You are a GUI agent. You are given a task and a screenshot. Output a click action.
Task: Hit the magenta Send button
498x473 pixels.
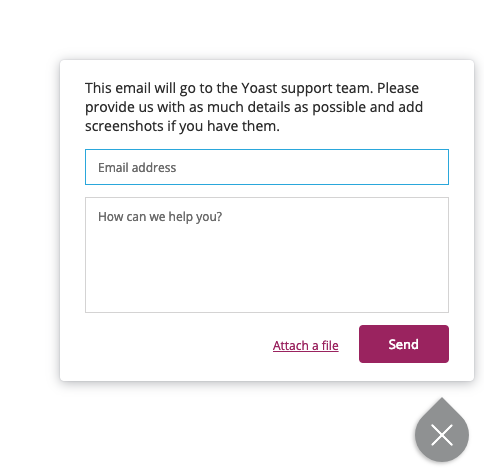(x=404, y=344)
